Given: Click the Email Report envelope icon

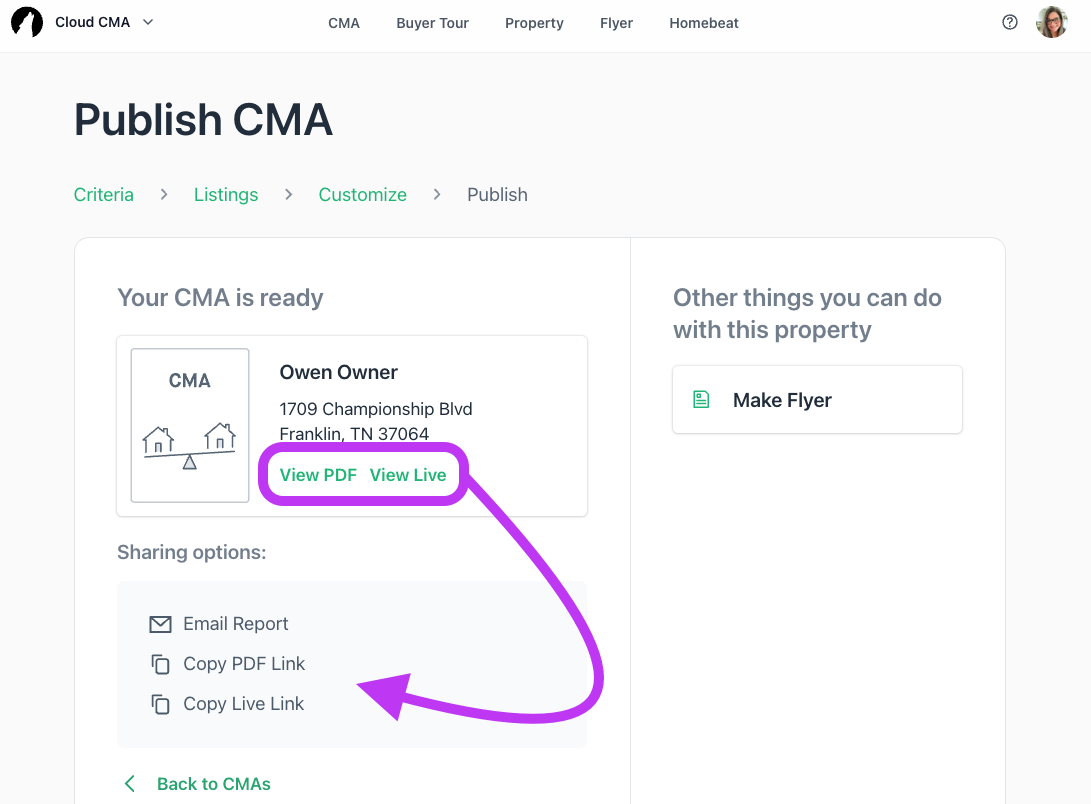Looking at the screenshot, I should pos(161,623).
